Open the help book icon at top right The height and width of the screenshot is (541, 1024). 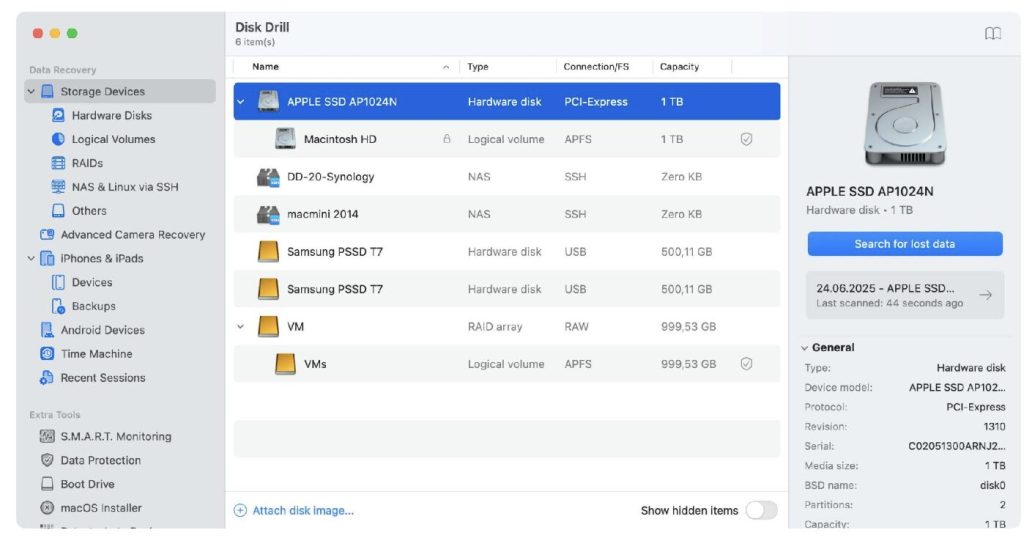[x=993, y=33]
